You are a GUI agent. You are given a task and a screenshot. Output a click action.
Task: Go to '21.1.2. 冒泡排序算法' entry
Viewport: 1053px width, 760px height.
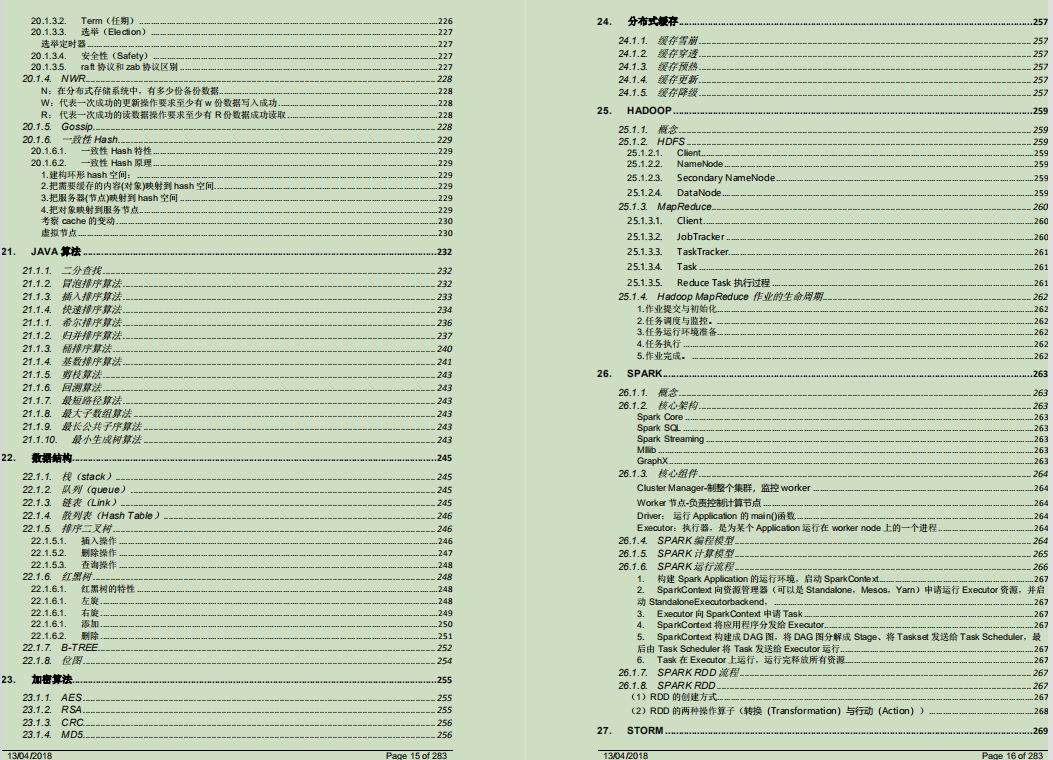pyautogui.click(x=237, y=283)
